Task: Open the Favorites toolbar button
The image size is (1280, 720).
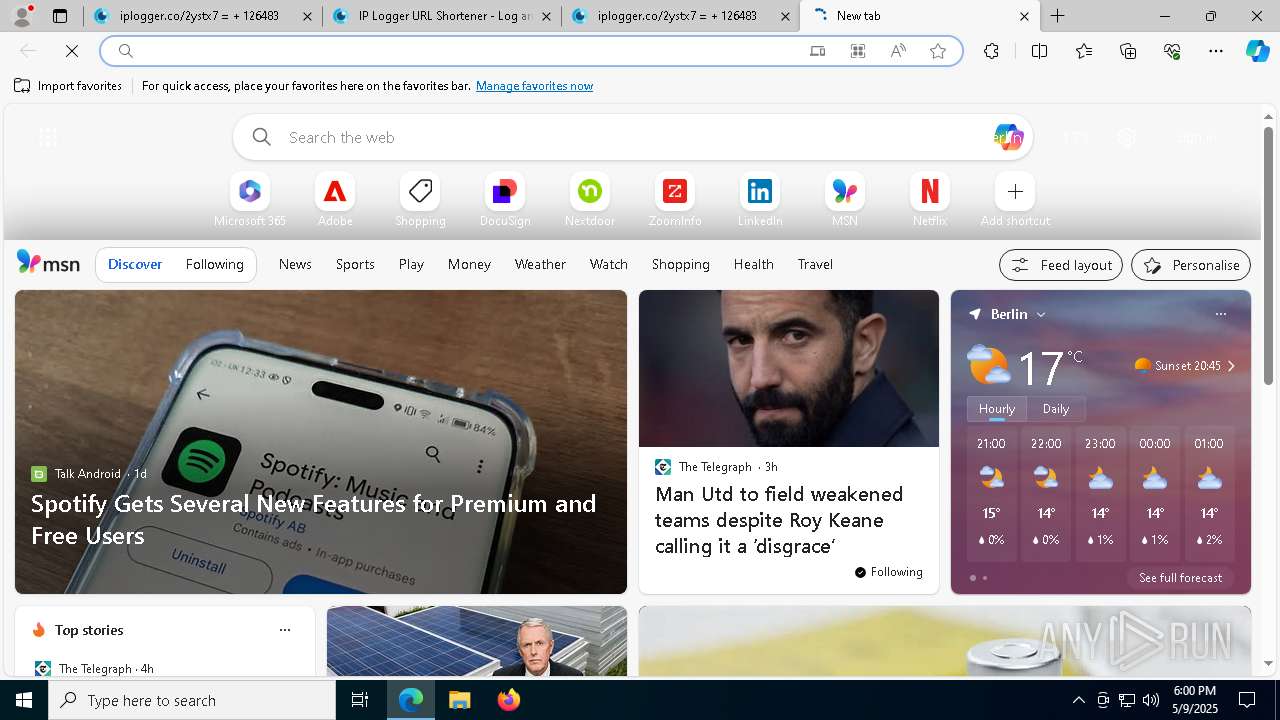Action: point(1084,51)
